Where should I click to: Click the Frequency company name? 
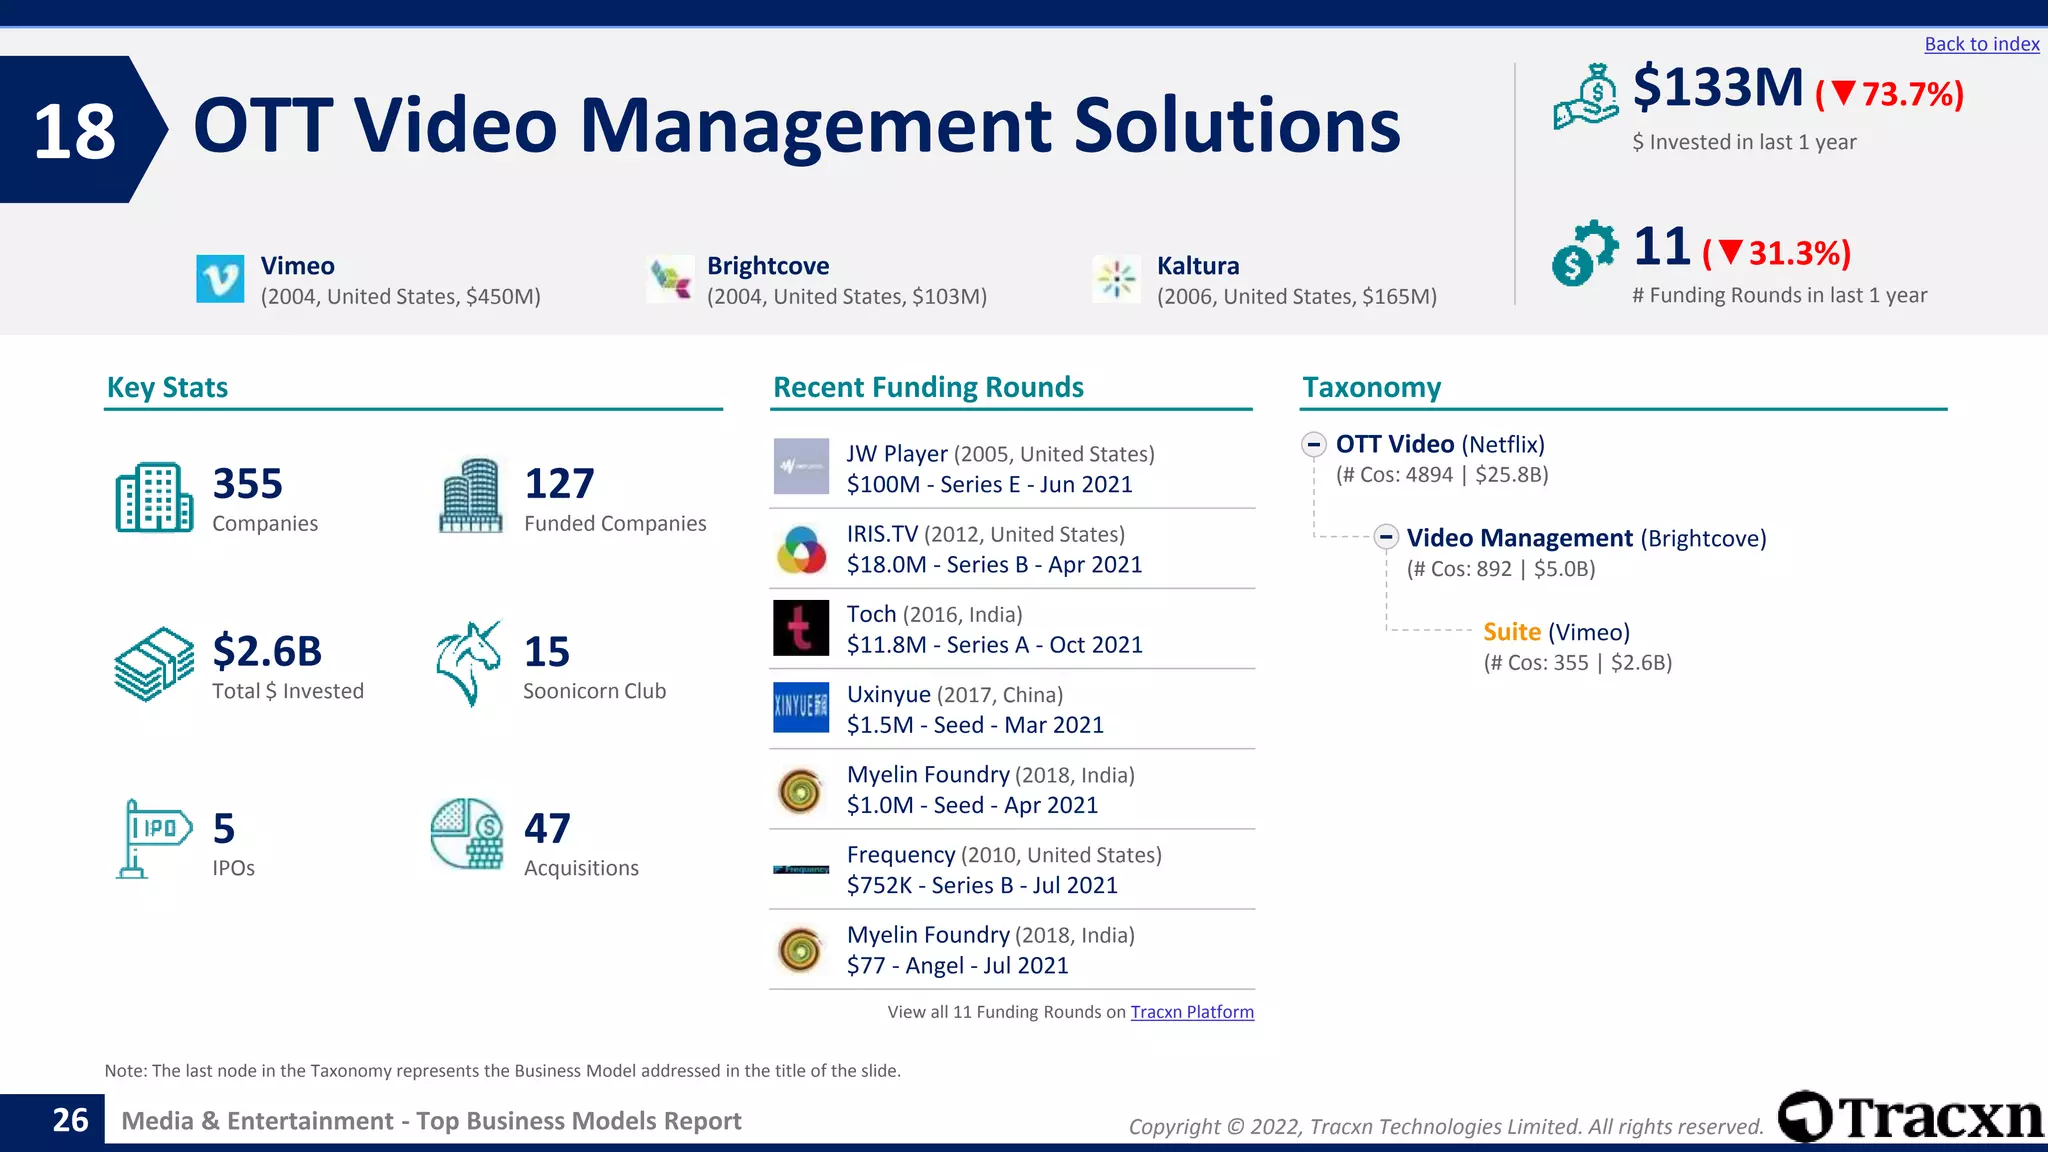901,855
